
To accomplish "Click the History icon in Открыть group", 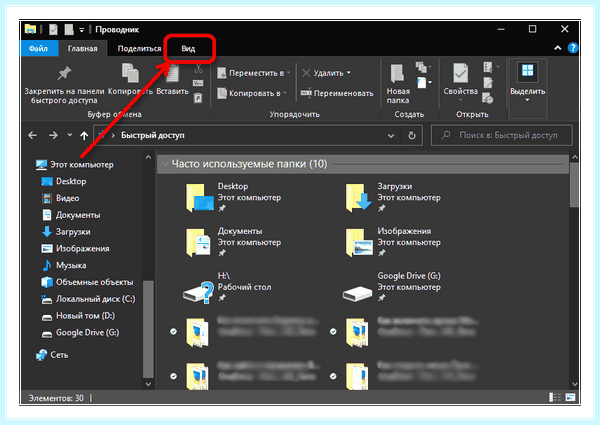I will click(488, 98).
